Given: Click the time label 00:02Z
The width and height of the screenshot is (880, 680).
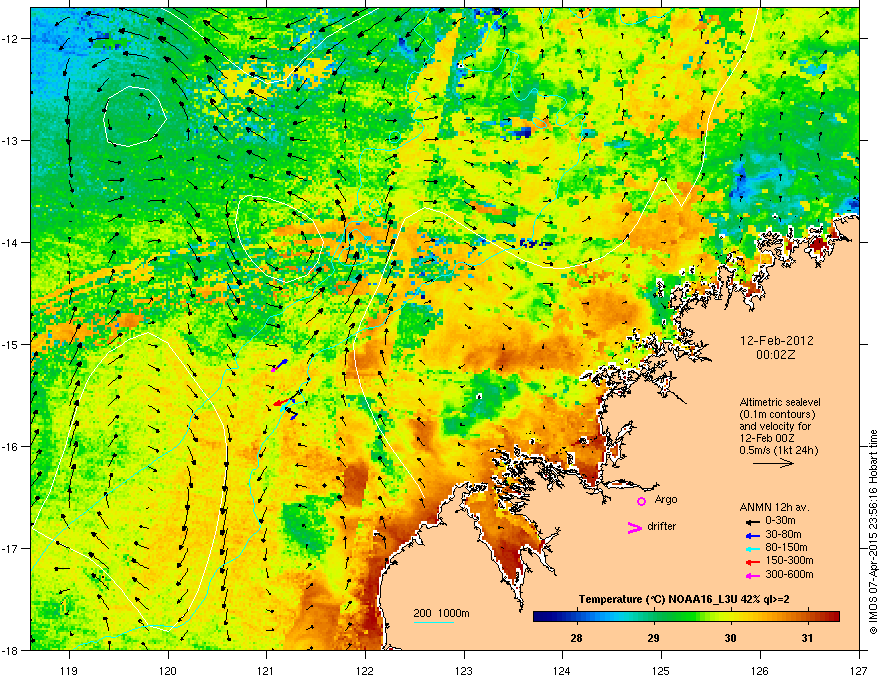Looking at the screenshot, I should pyautogui.click(x=776, y=355).
